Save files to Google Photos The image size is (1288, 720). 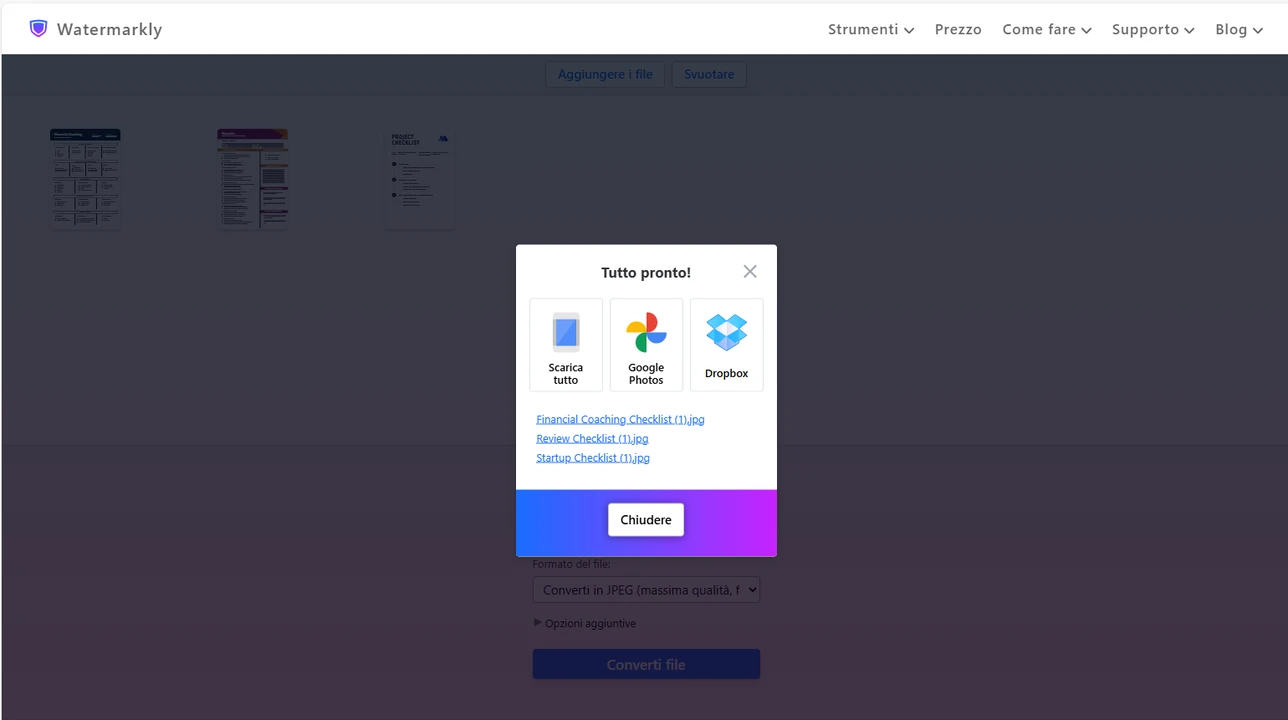point(646,345)
